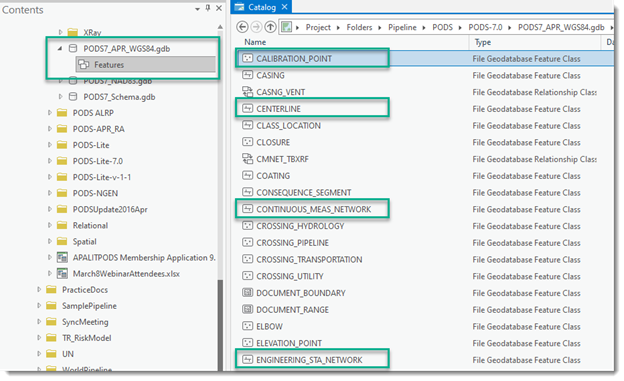Click the Forward navigation arrow in Catalog
The image size is (624, 381).
257,27
